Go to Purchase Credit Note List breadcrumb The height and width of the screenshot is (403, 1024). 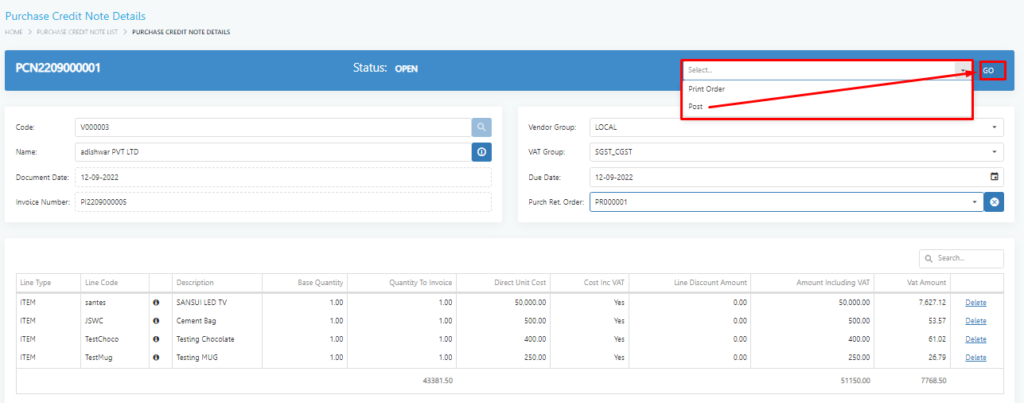(77, 31)
